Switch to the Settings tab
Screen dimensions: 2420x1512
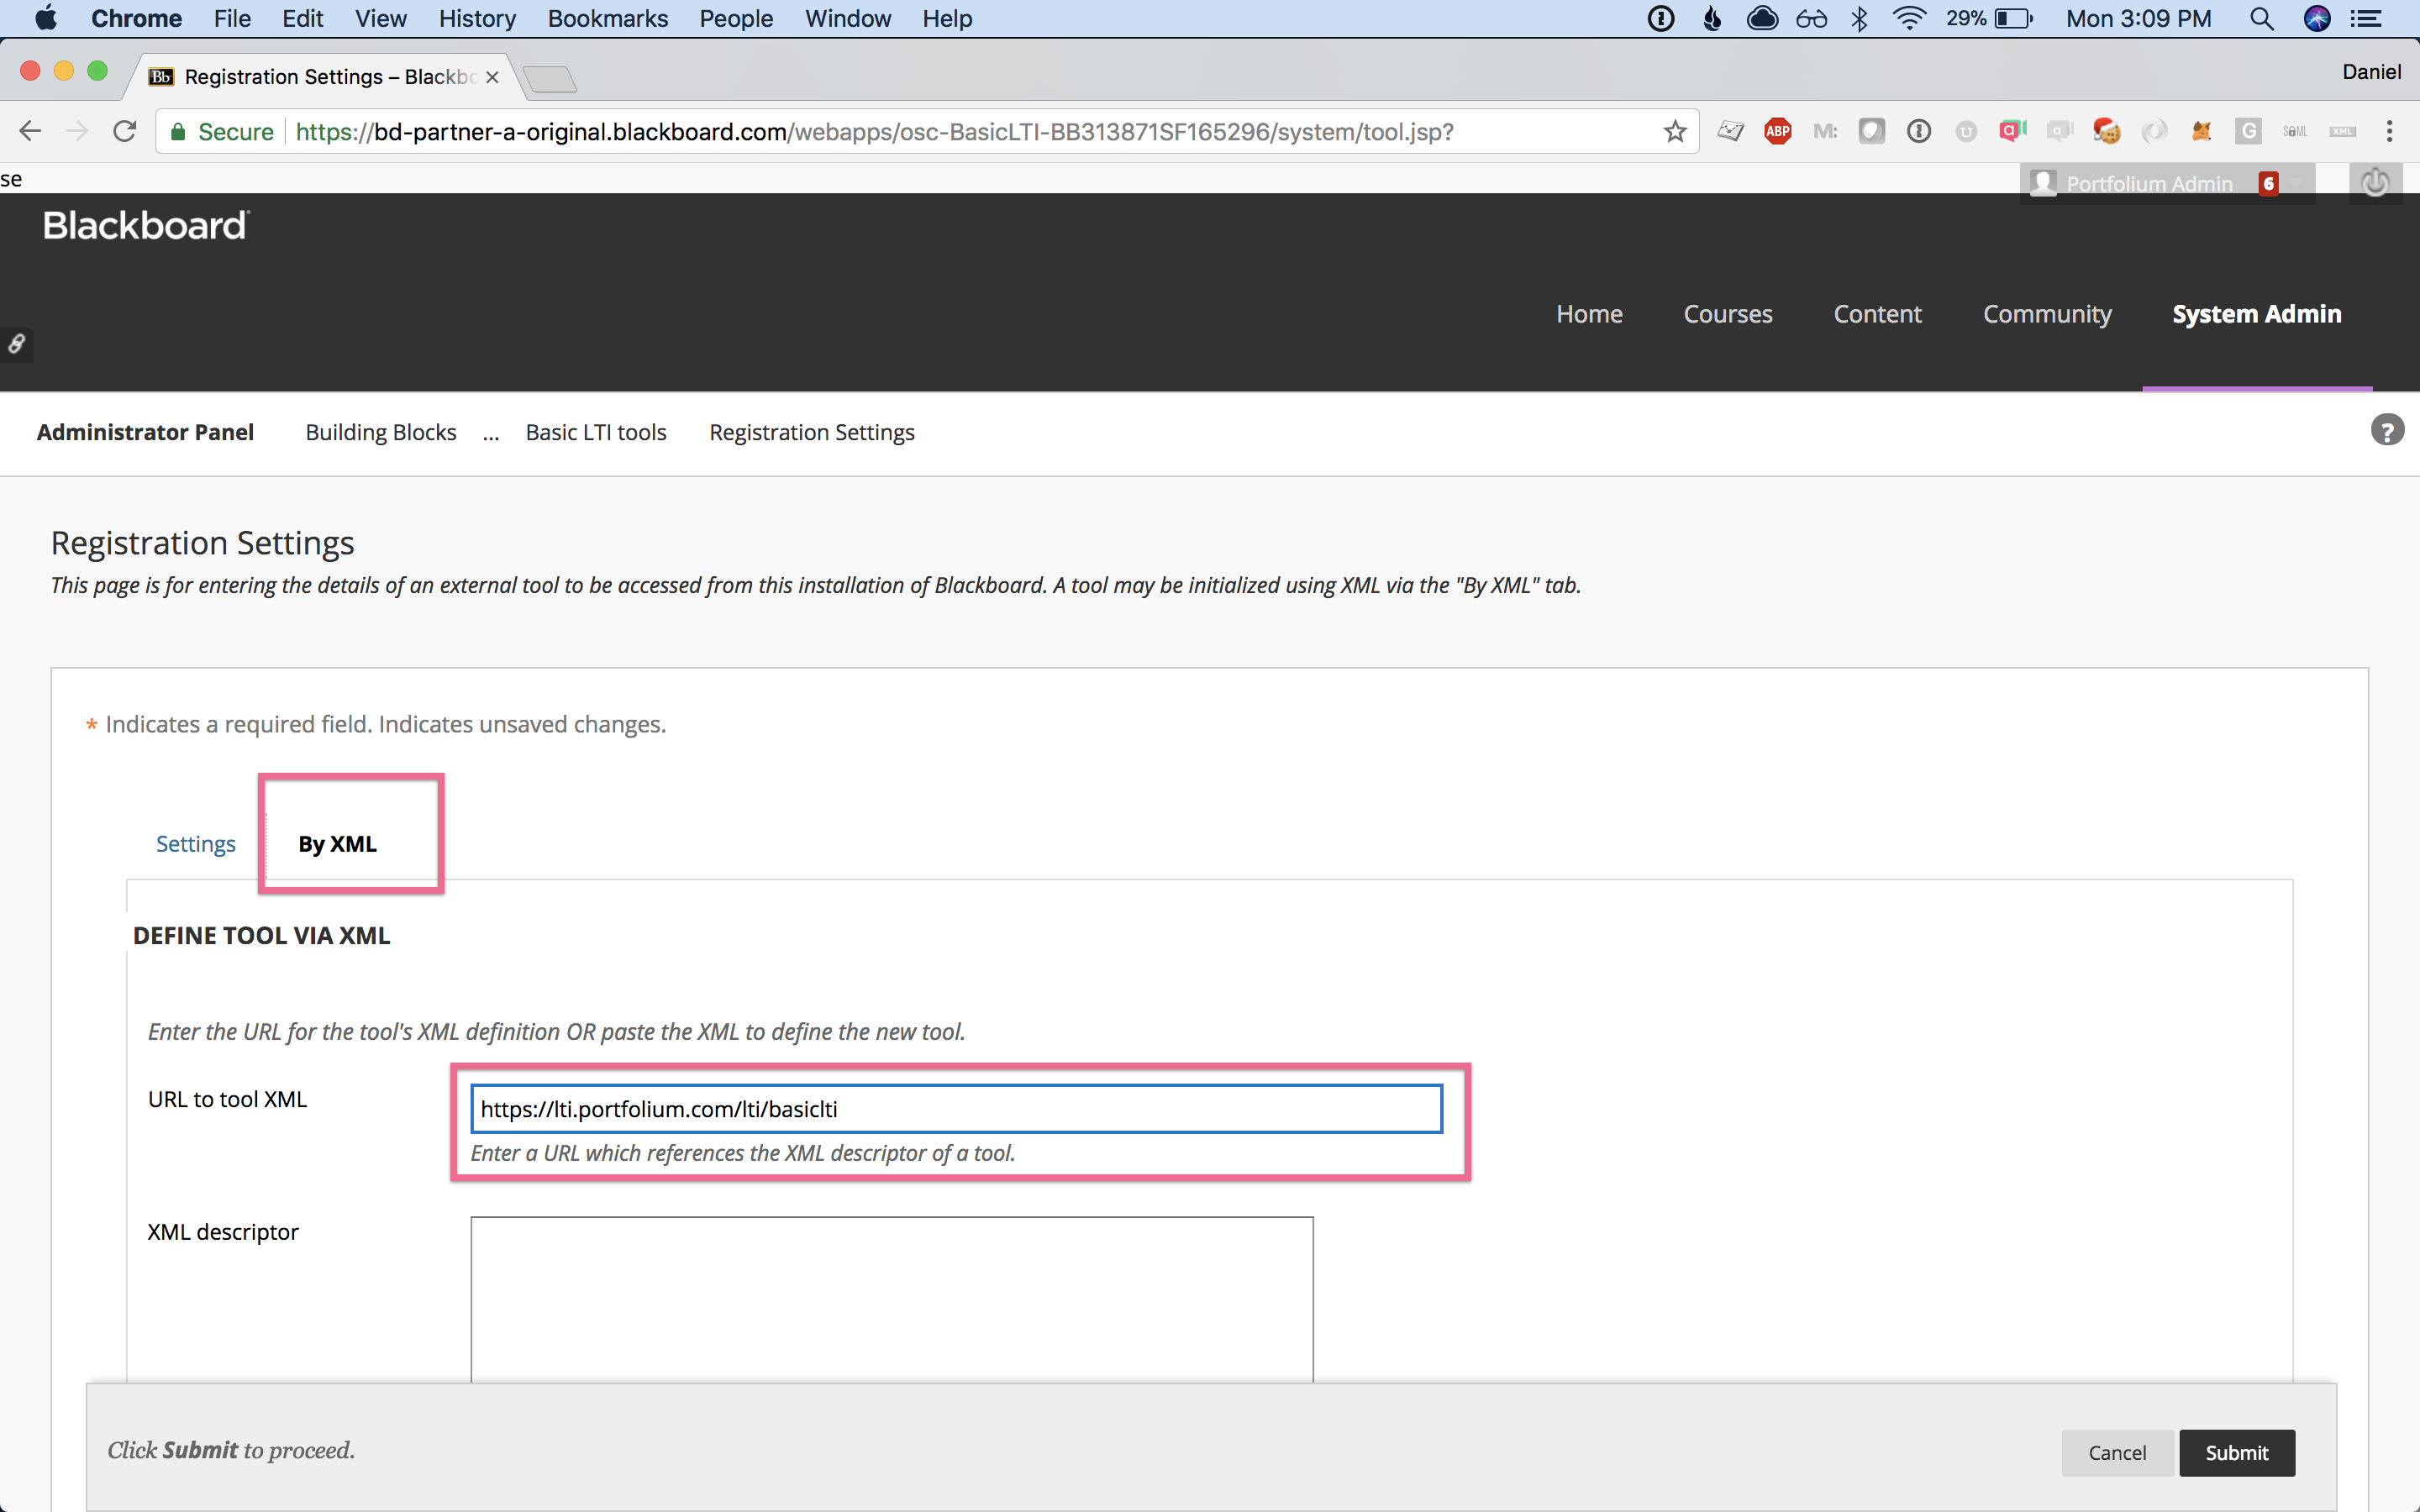196,844
